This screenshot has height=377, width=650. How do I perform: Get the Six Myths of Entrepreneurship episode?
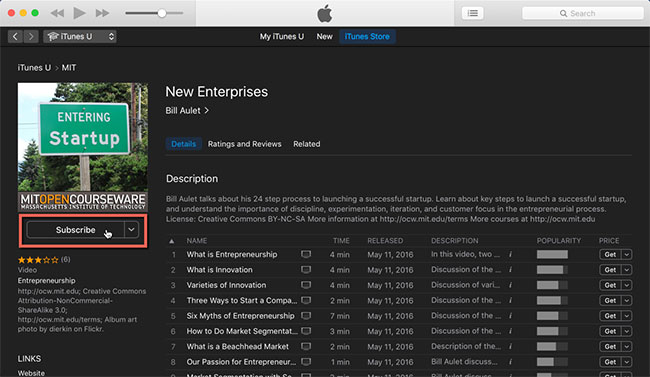tap(610, 316)
